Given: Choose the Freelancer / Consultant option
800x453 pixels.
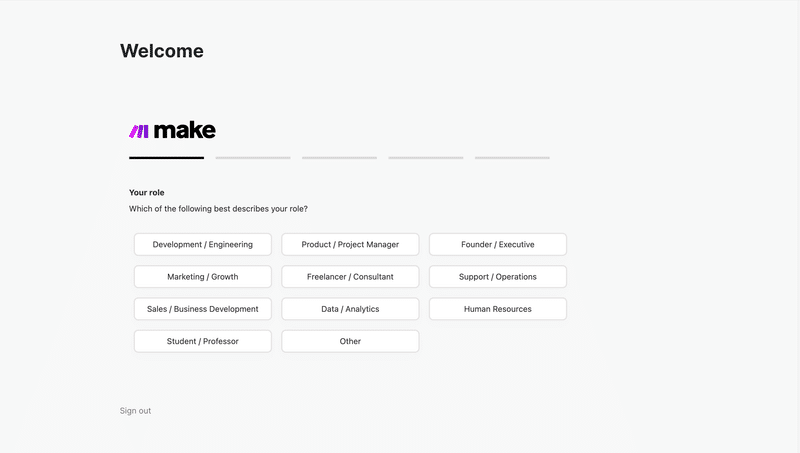Looking at the screenshot, I should (x=350, y=276).
